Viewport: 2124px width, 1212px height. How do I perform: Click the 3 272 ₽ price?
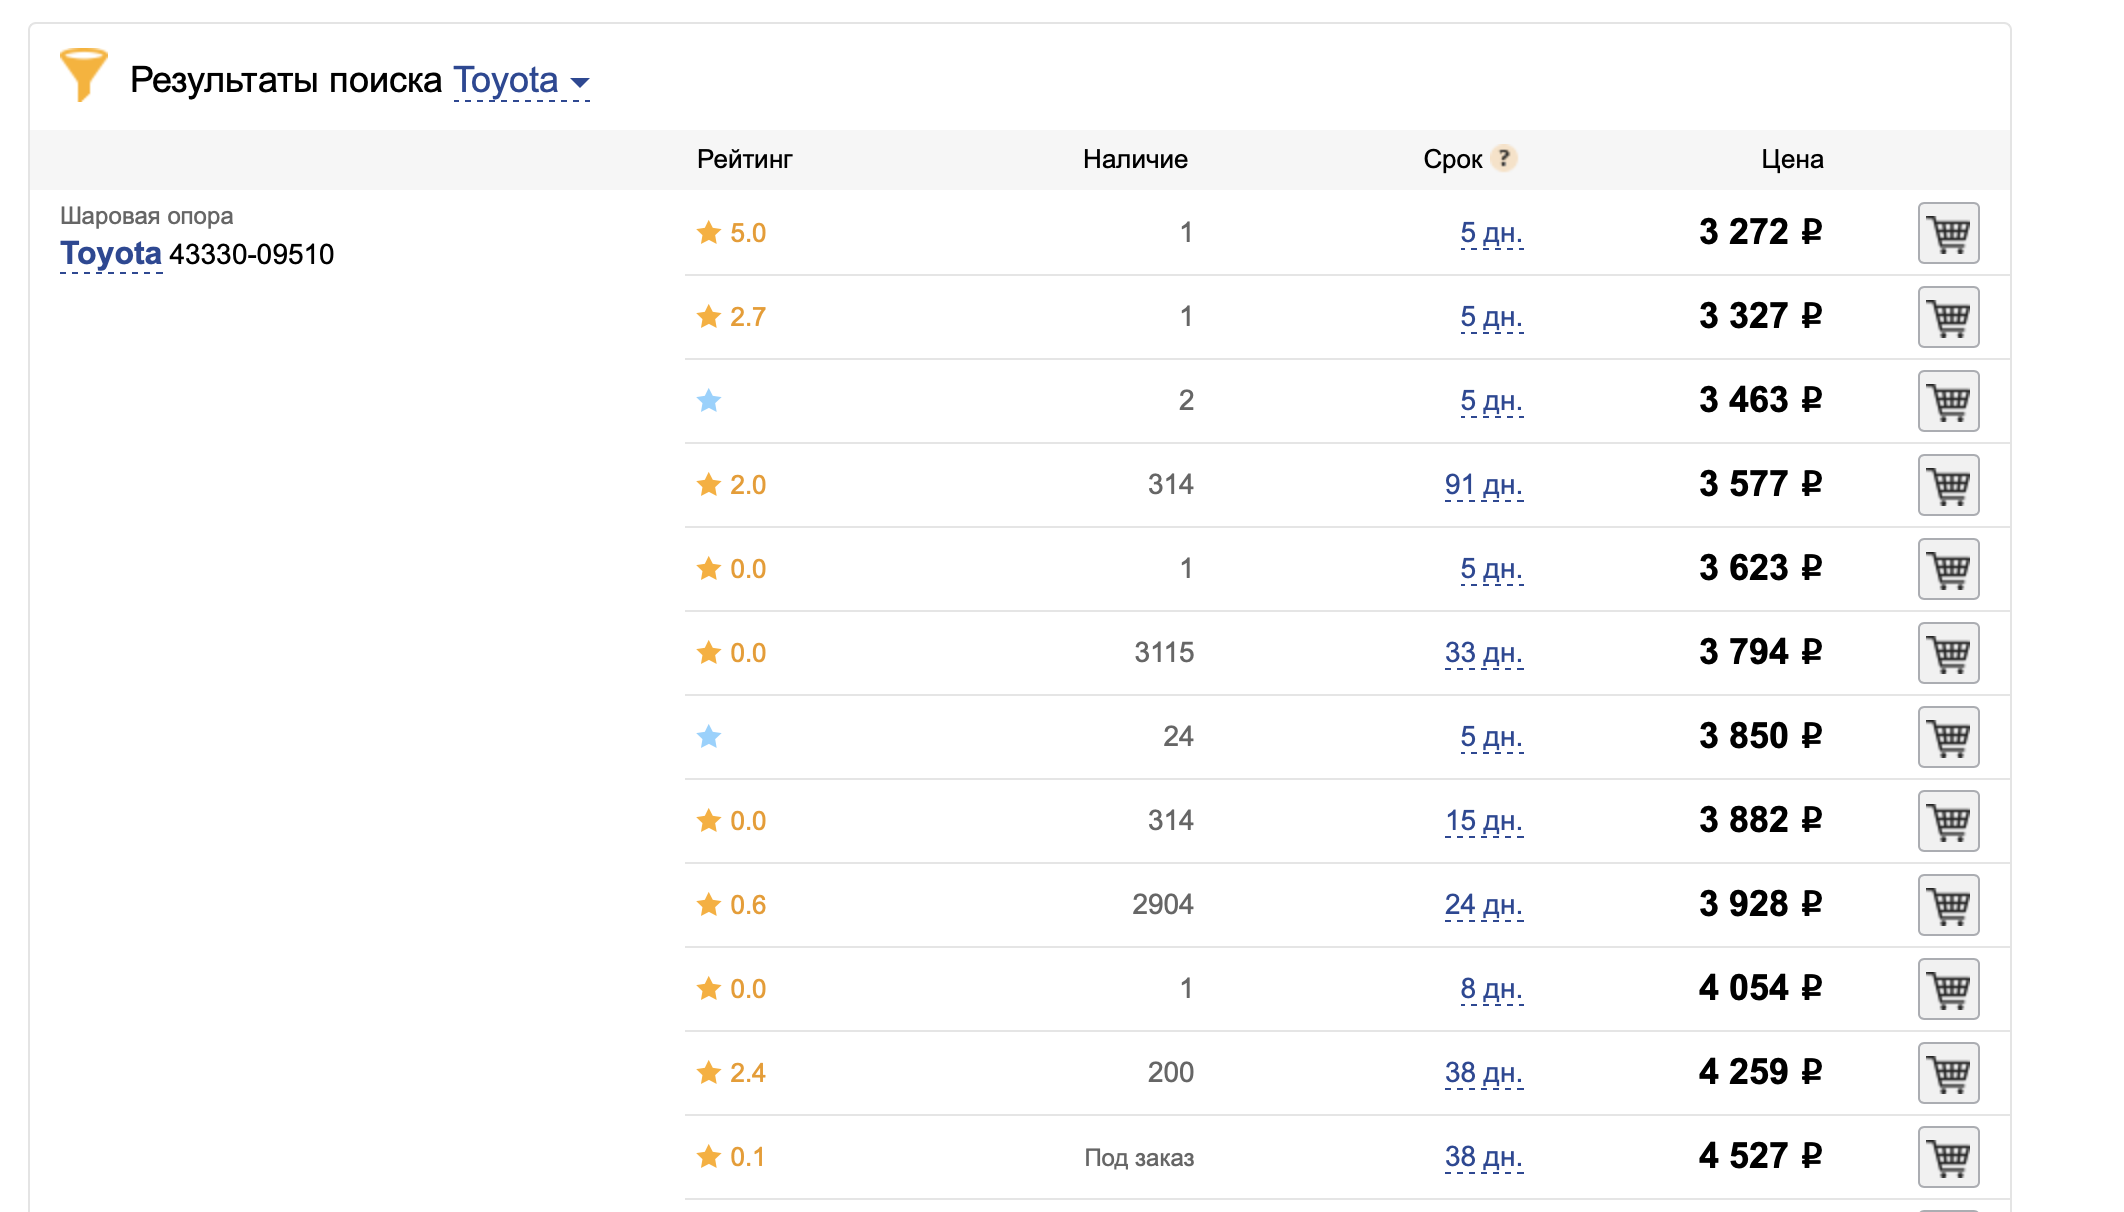1760,232
